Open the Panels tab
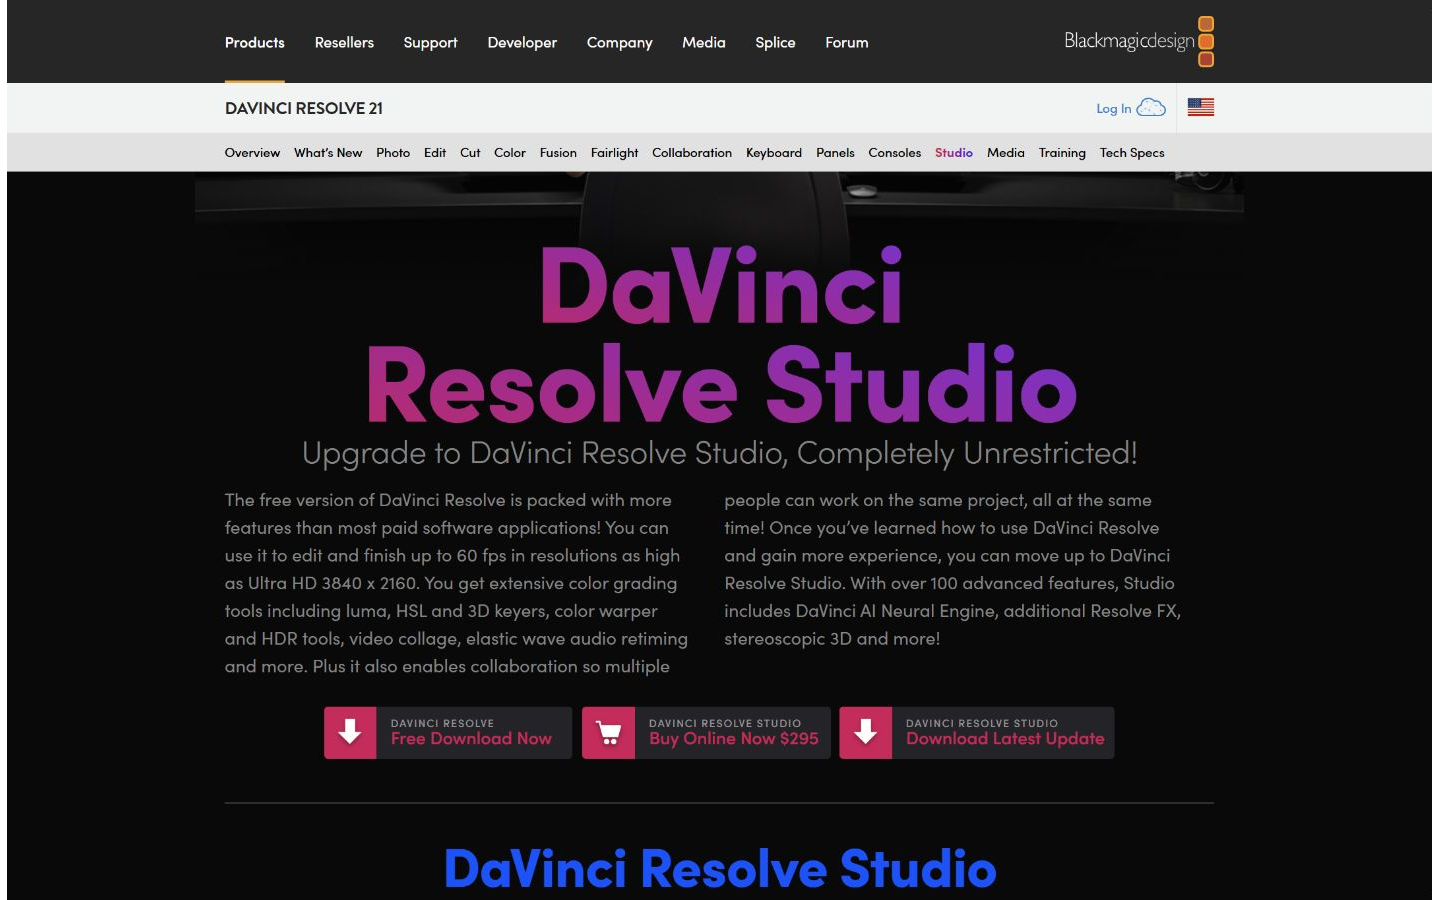The height and width of the screenshot is (900, 1440). point(835,153)
